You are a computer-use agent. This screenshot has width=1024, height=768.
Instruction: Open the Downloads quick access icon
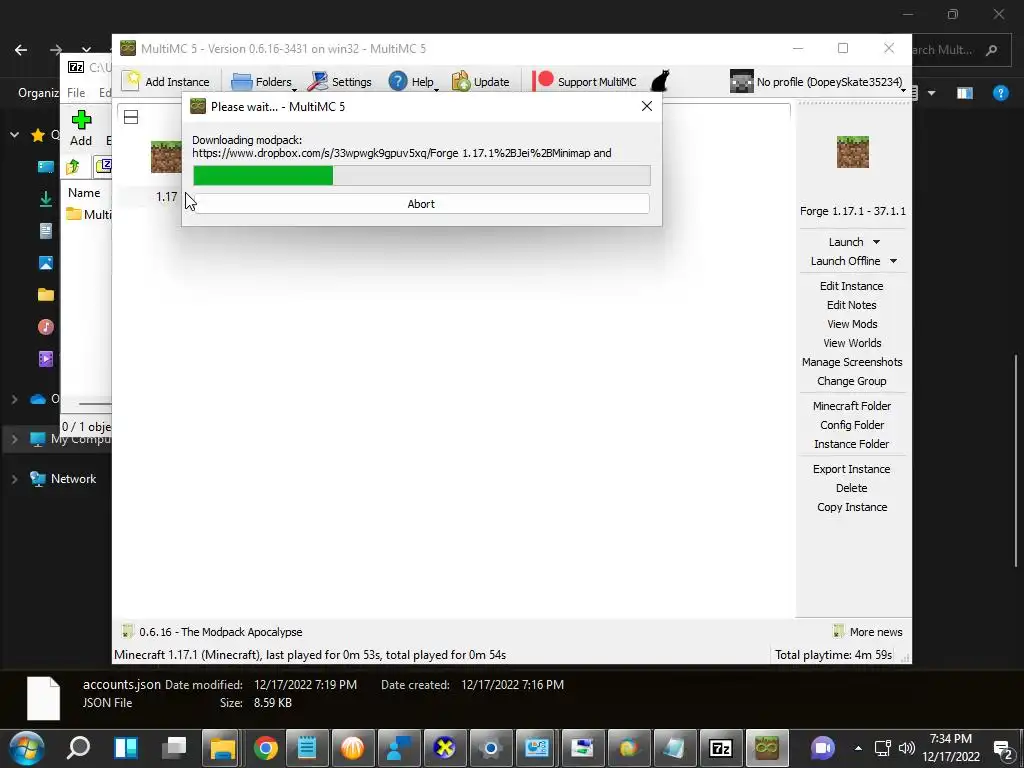[x=46, y=199]
